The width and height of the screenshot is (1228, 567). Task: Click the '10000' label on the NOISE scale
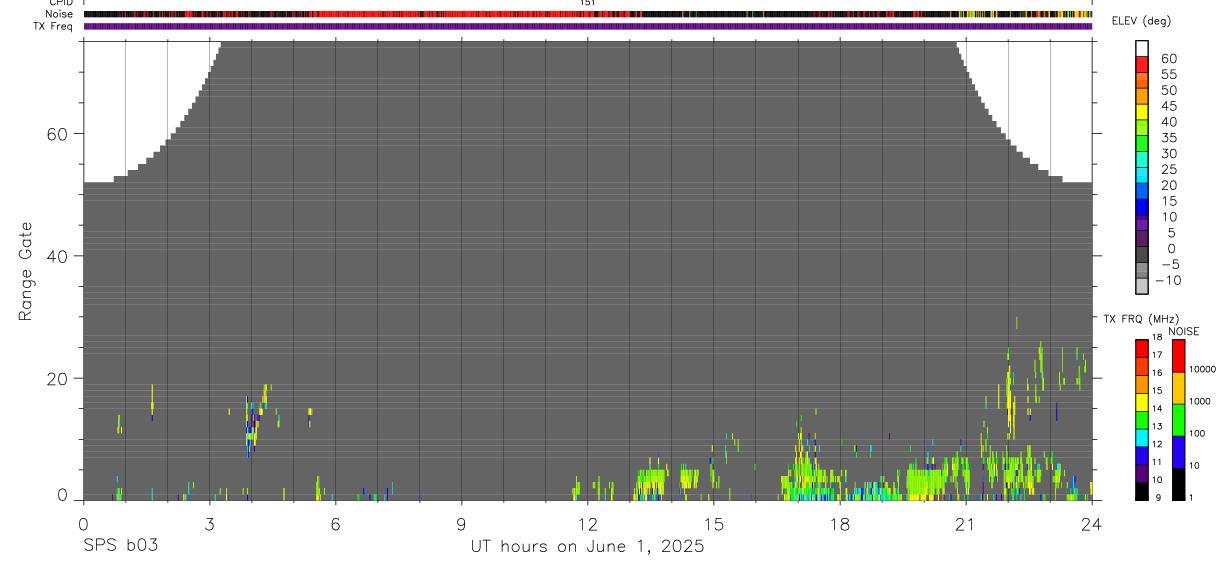click(x=1204, y=369)
